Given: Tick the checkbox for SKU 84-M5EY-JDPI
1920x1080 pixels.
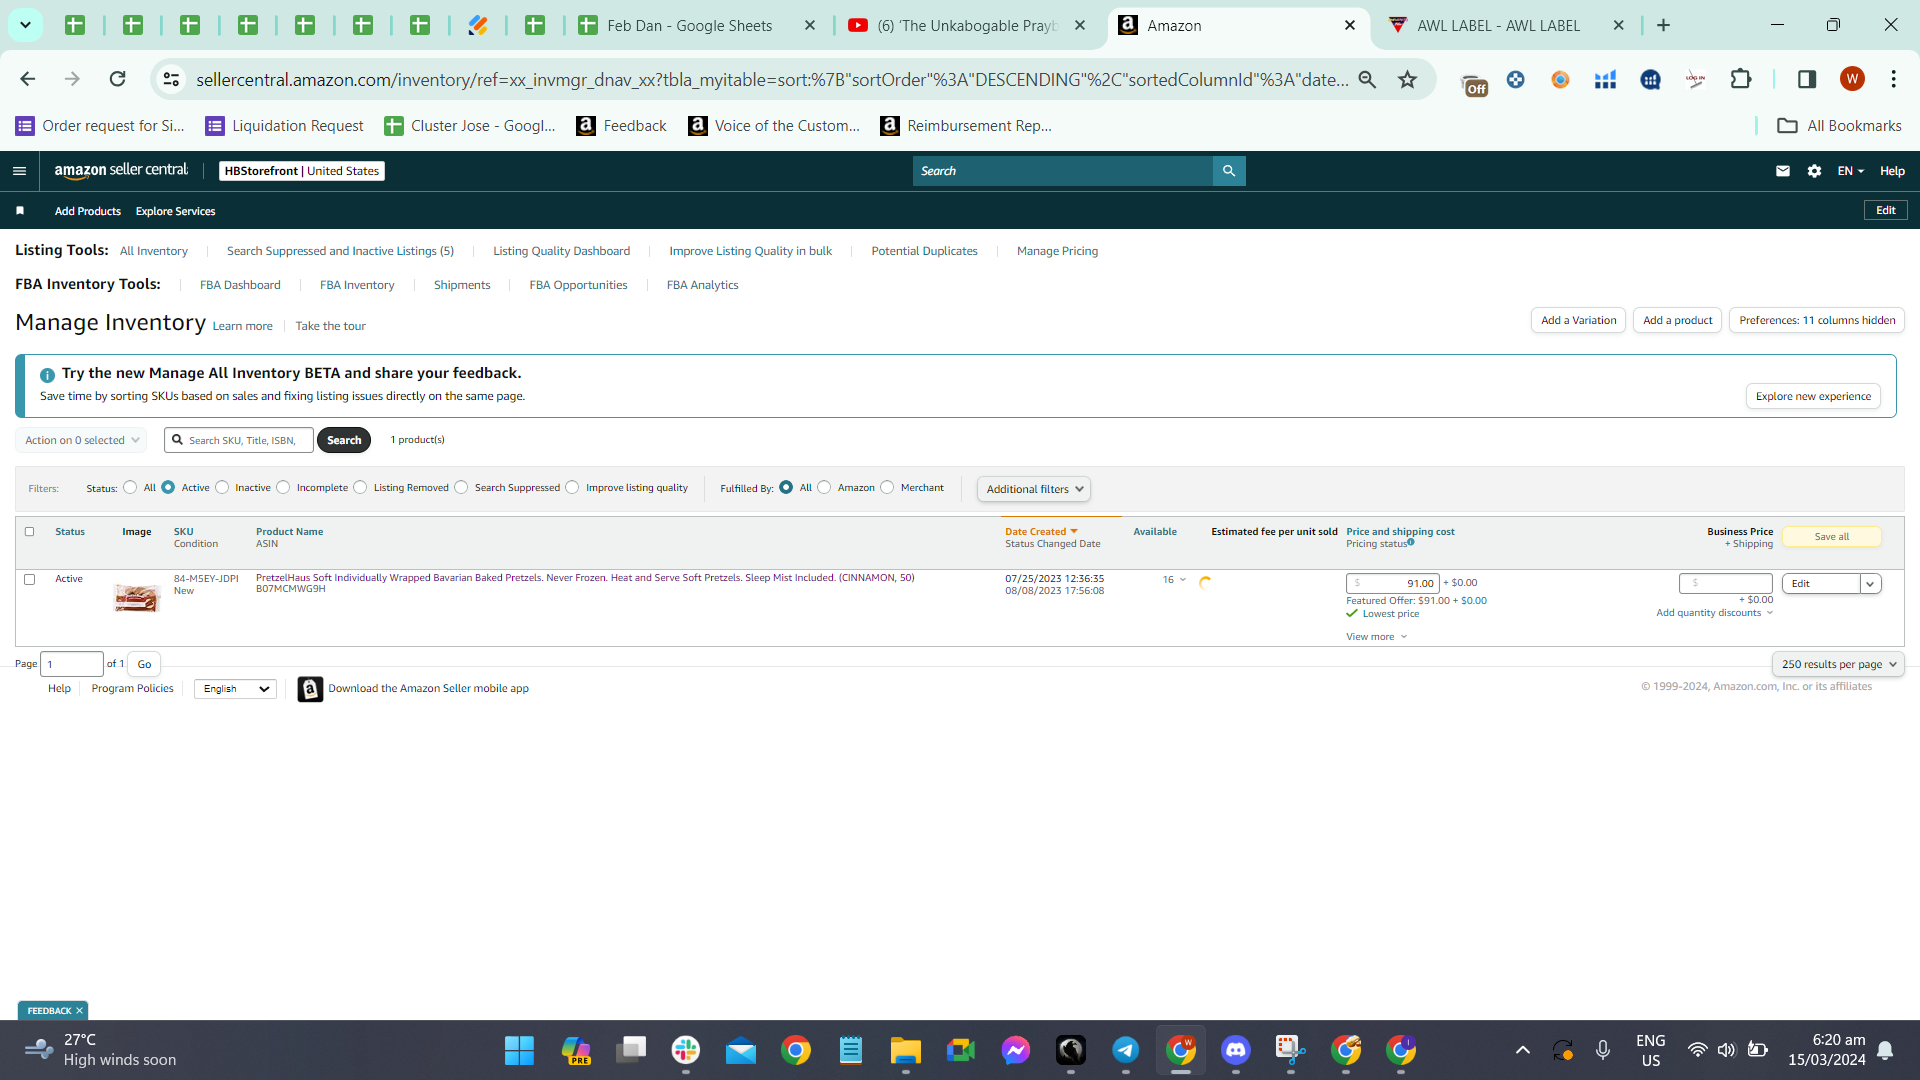Looking at the screenshot, I should (29, 579).
